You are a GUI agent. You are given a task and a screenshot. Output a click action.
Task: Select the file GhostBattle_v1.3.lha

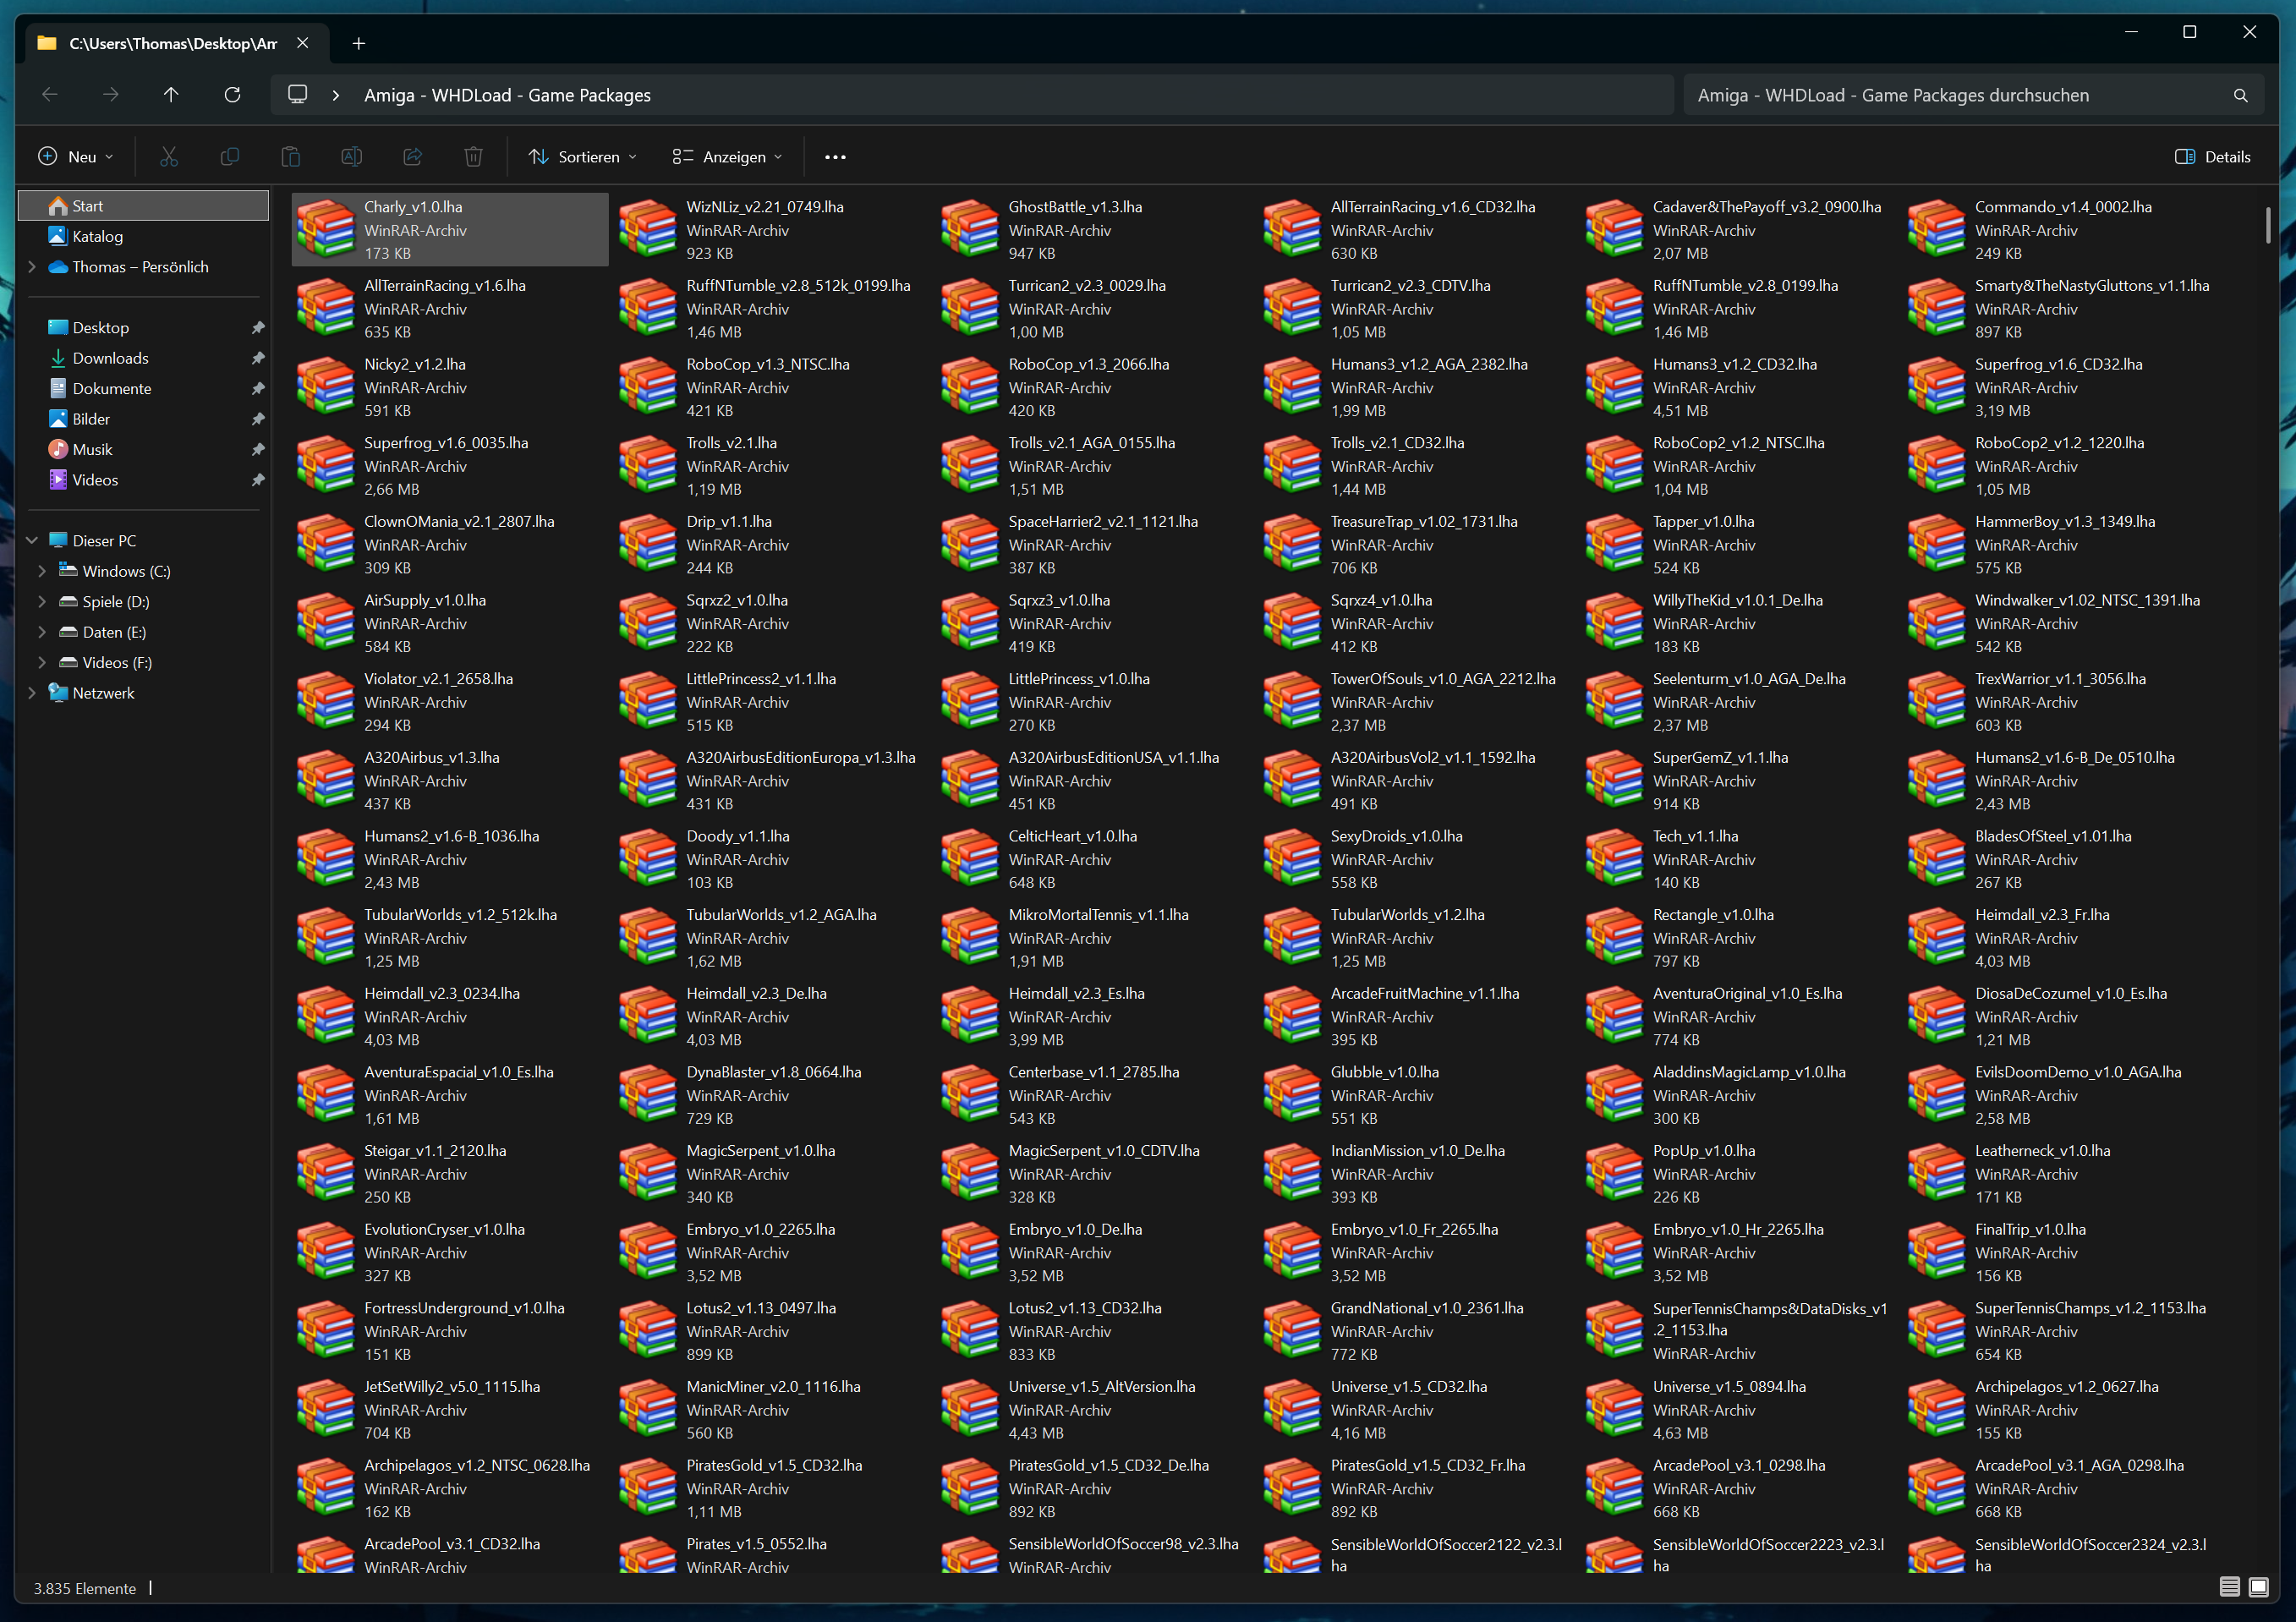coord(1094,230)
